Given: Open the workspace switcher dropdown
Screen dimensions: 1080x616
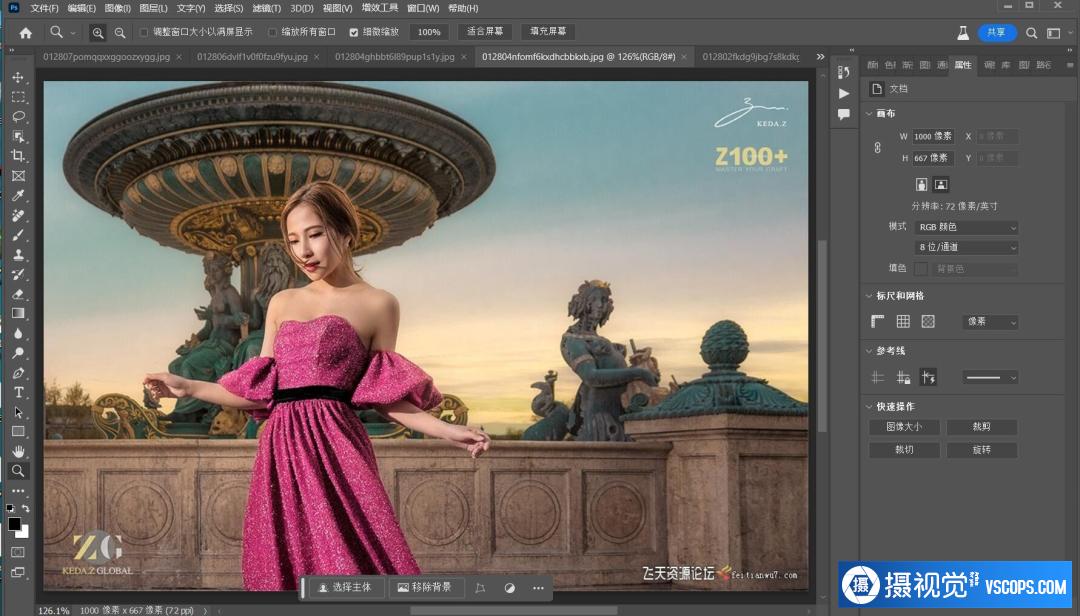Looking at the screenshot, I should click(x=1054, y=32).
